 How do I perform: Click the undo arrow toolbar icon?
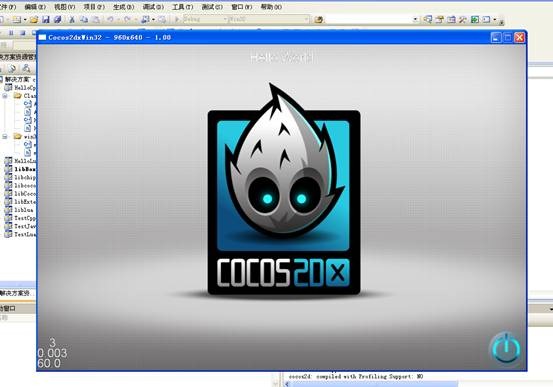click(x=110, y=19)
